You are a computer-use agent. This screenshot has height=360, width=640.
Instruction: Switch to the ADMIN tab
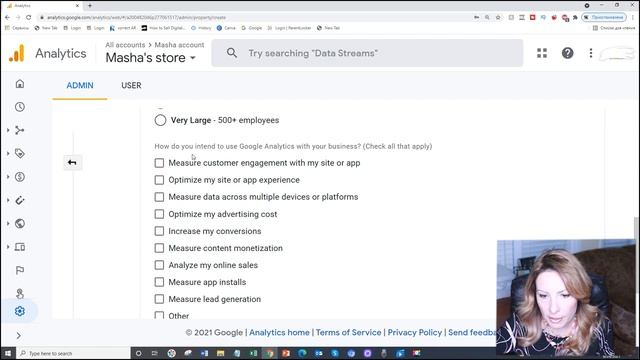coord(80,85)
